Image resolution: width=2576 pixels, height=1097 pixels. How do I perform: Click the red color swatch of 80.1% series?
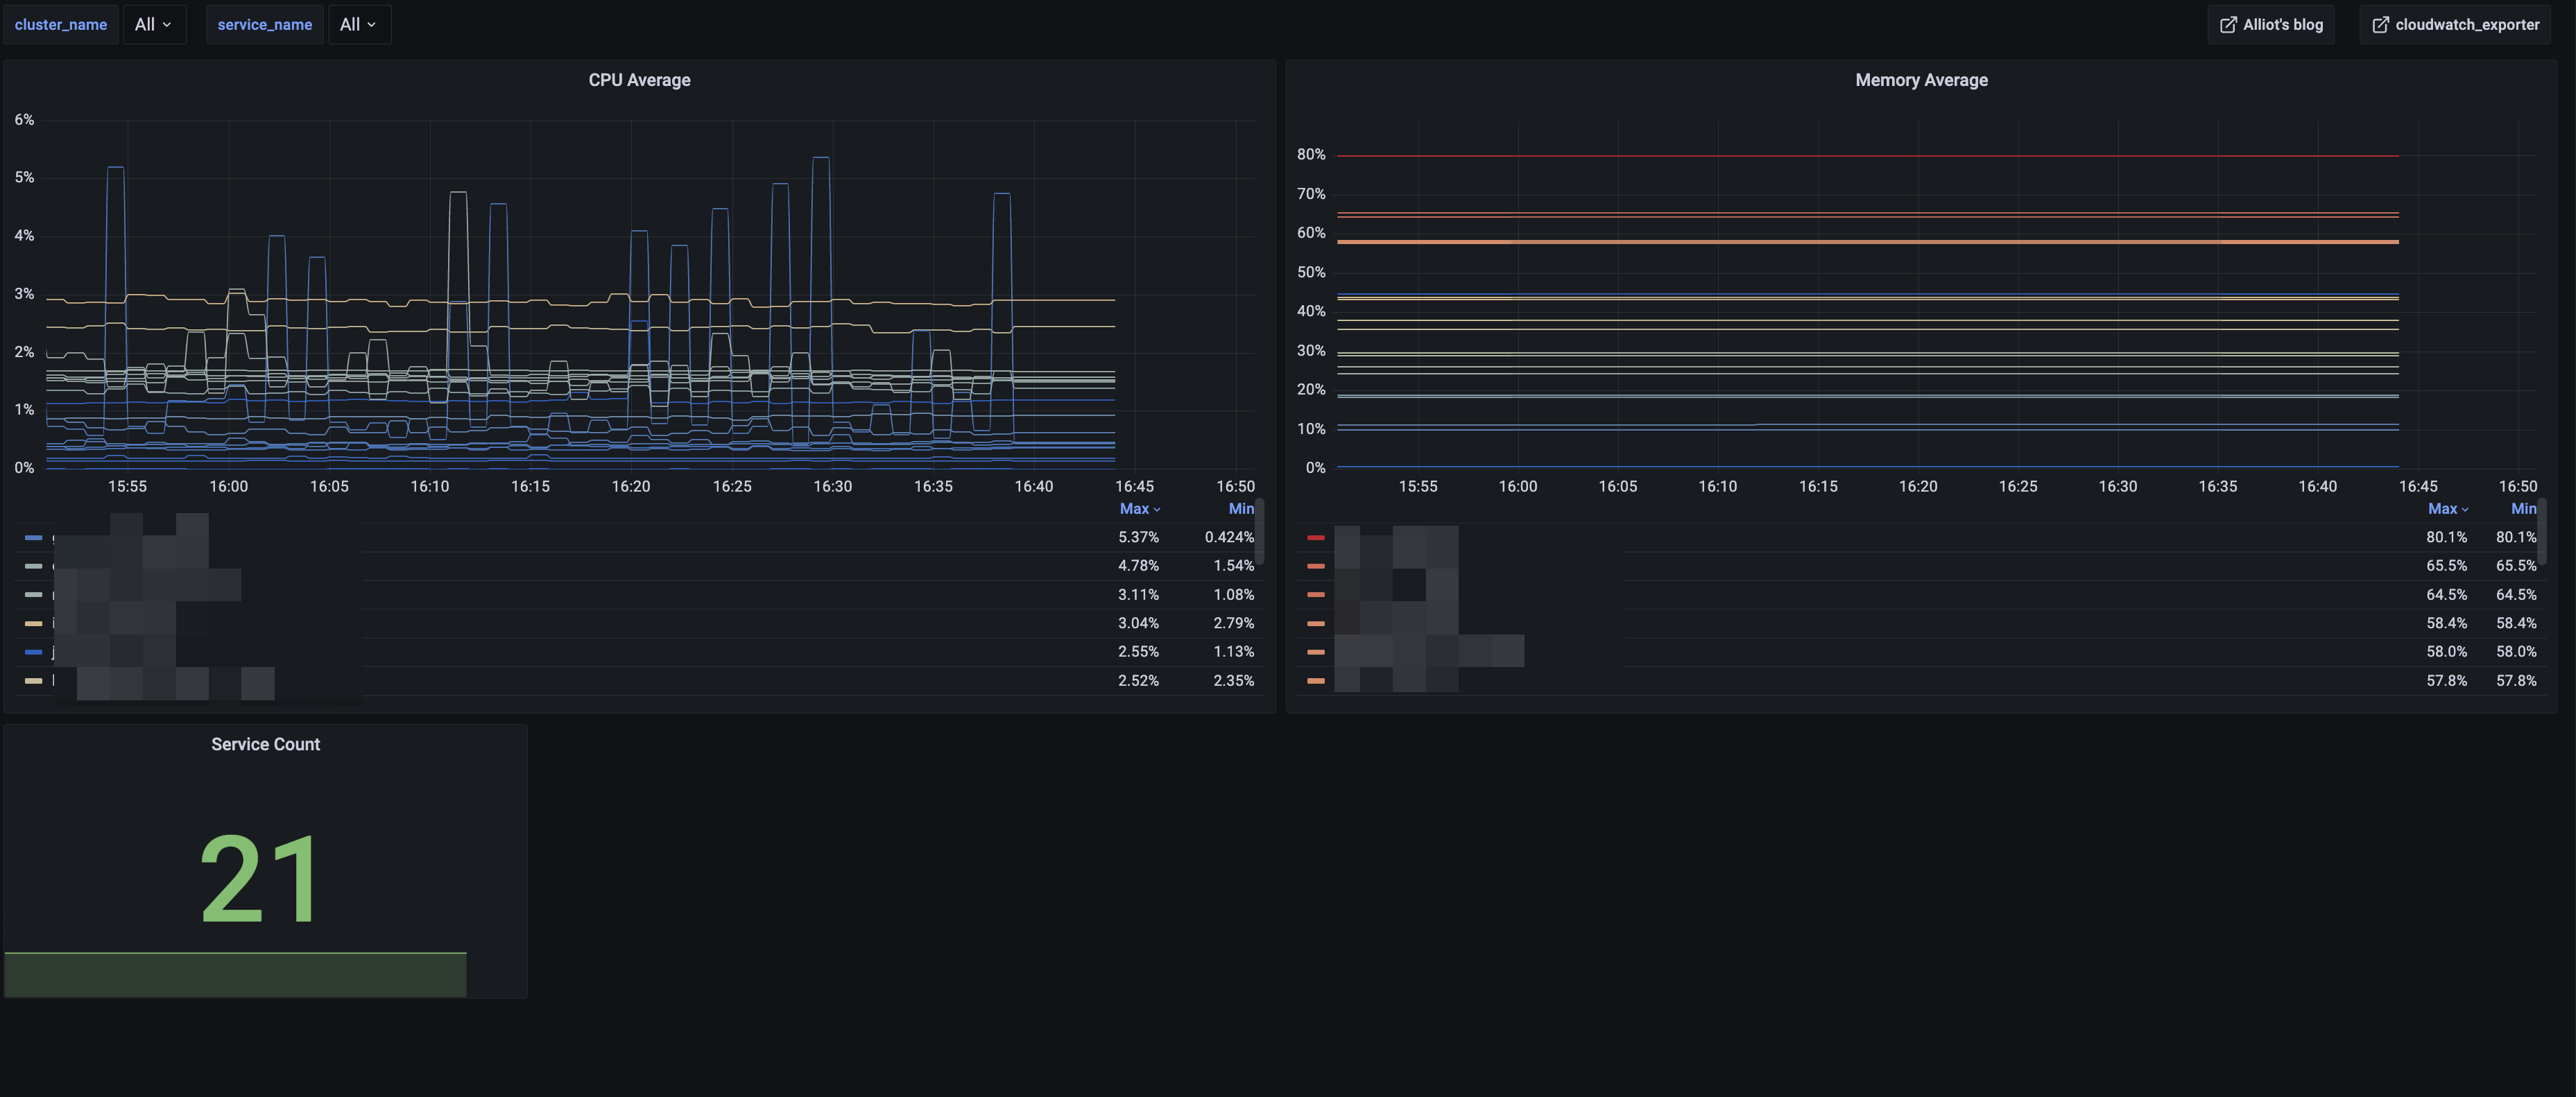(x=1316, y=538)
